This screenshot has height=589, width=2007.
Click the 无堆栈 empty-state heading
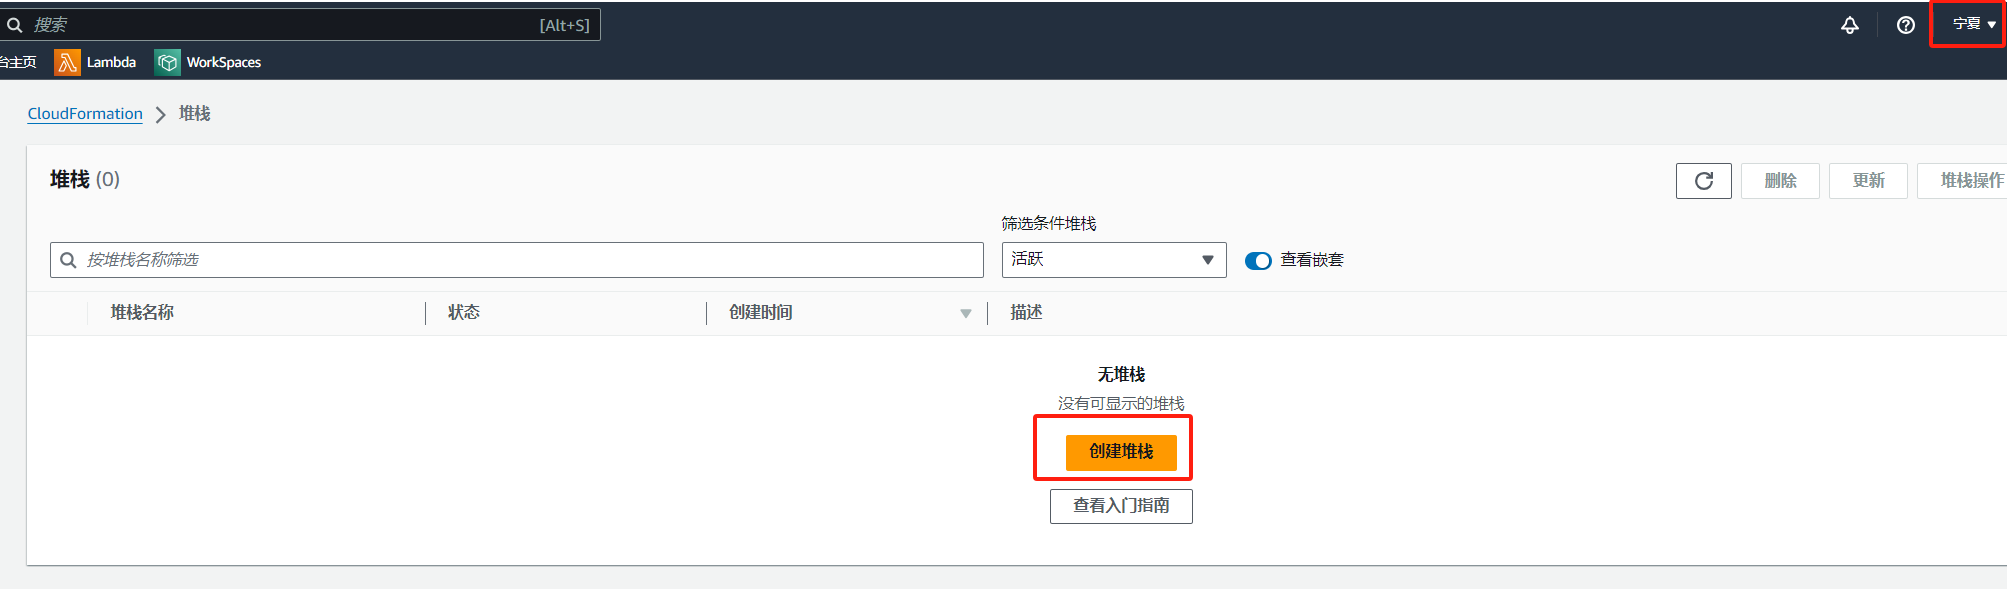(x=1121, y=375)
